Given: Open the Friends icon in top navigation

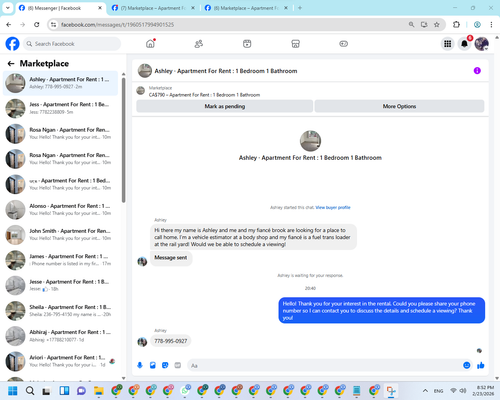Looking at the screenshot, I should click(199, 44).
